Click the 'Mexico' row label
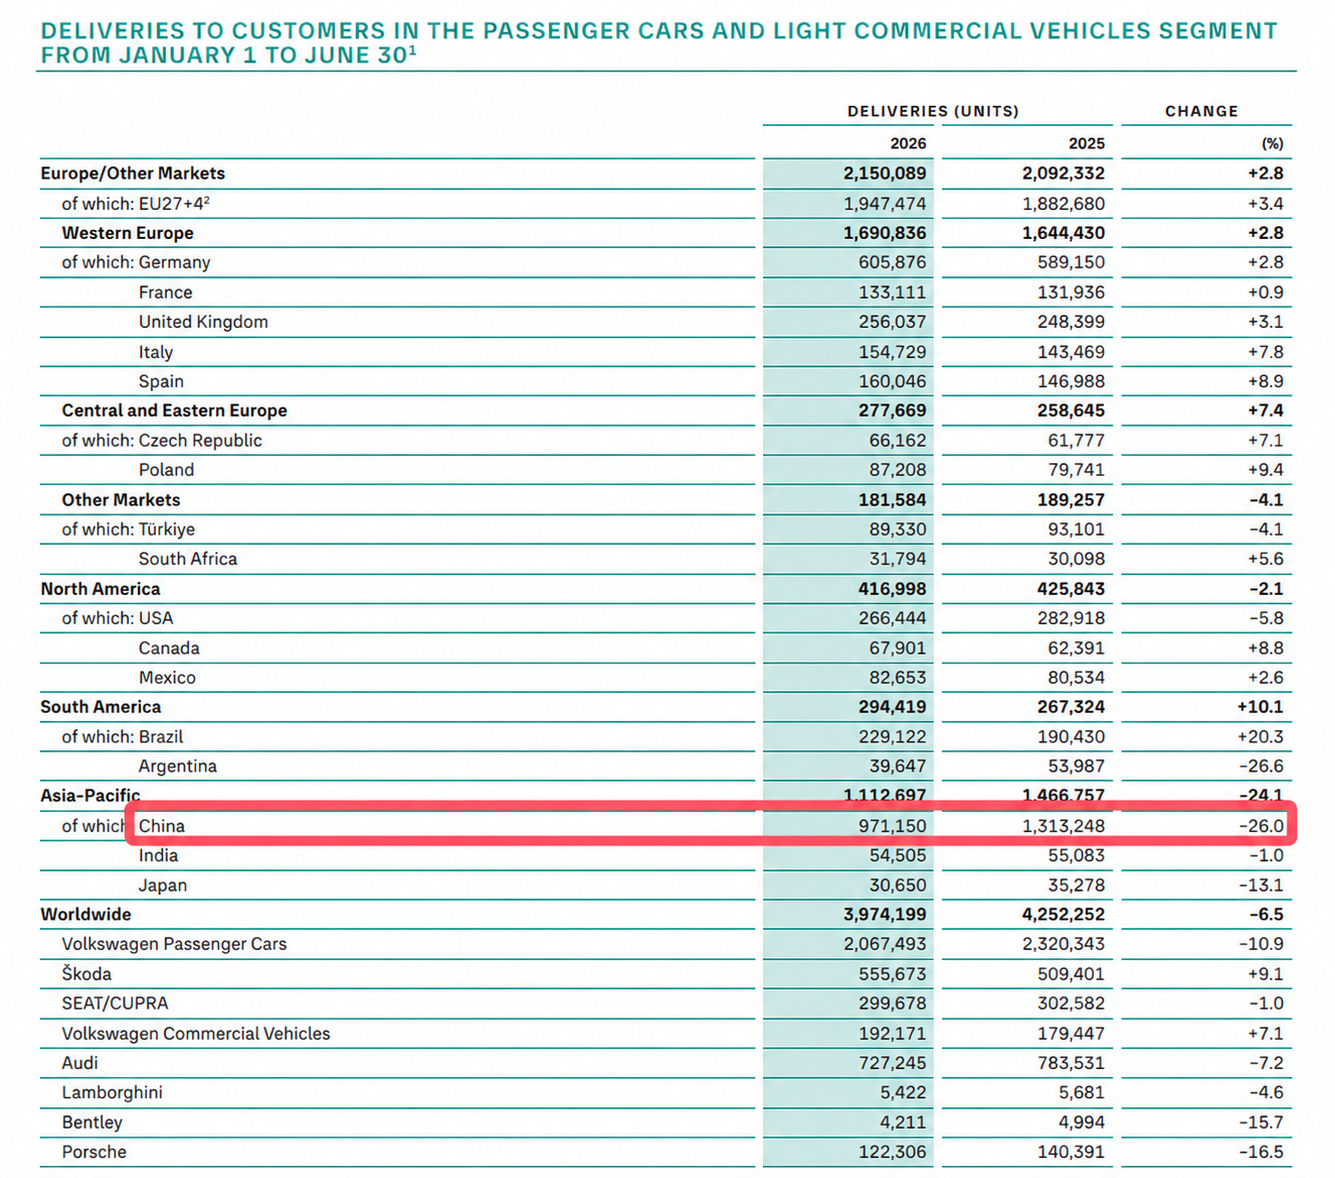1335x1178 pixels. pyautogui.click(x=167, y=677)
